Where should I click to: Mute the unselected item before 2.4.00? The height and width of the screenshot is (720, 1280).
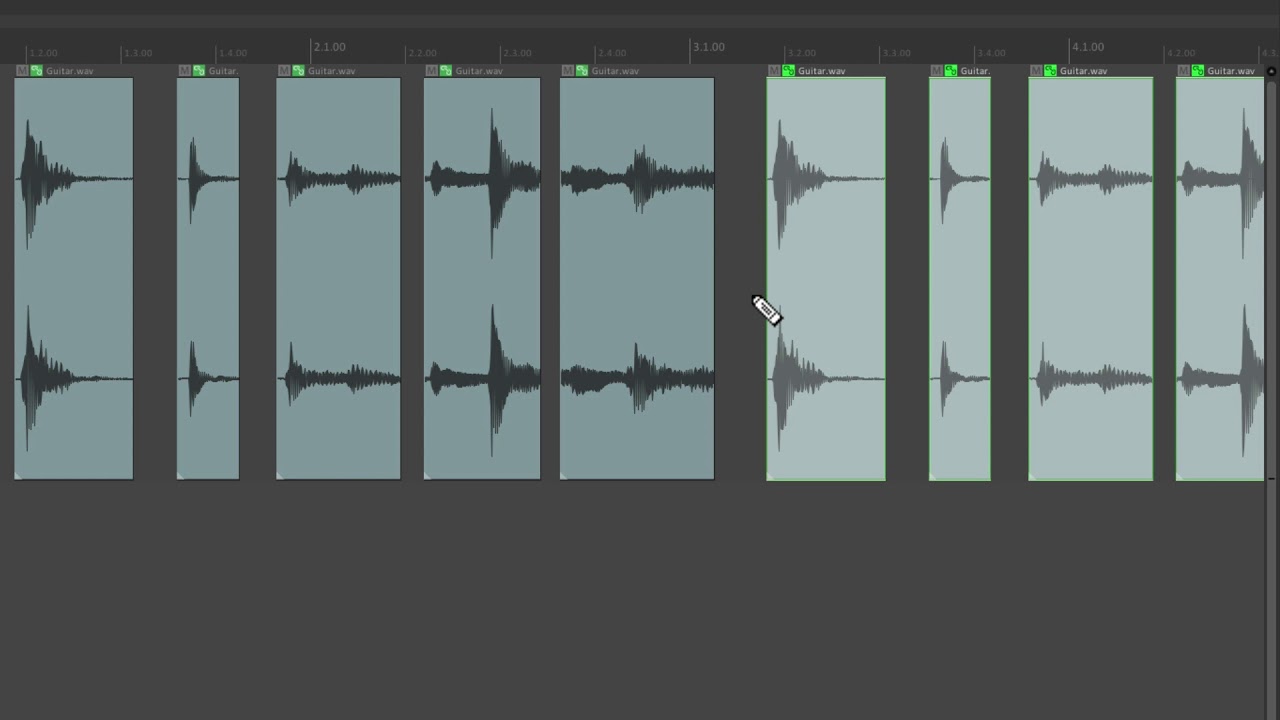567,71
